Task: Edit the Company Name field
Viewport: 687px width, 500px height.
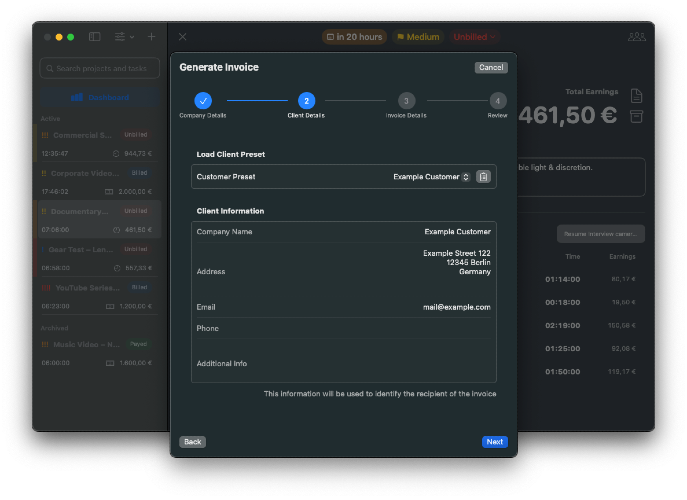Action: pyautogui.click(x=344, y=232)
